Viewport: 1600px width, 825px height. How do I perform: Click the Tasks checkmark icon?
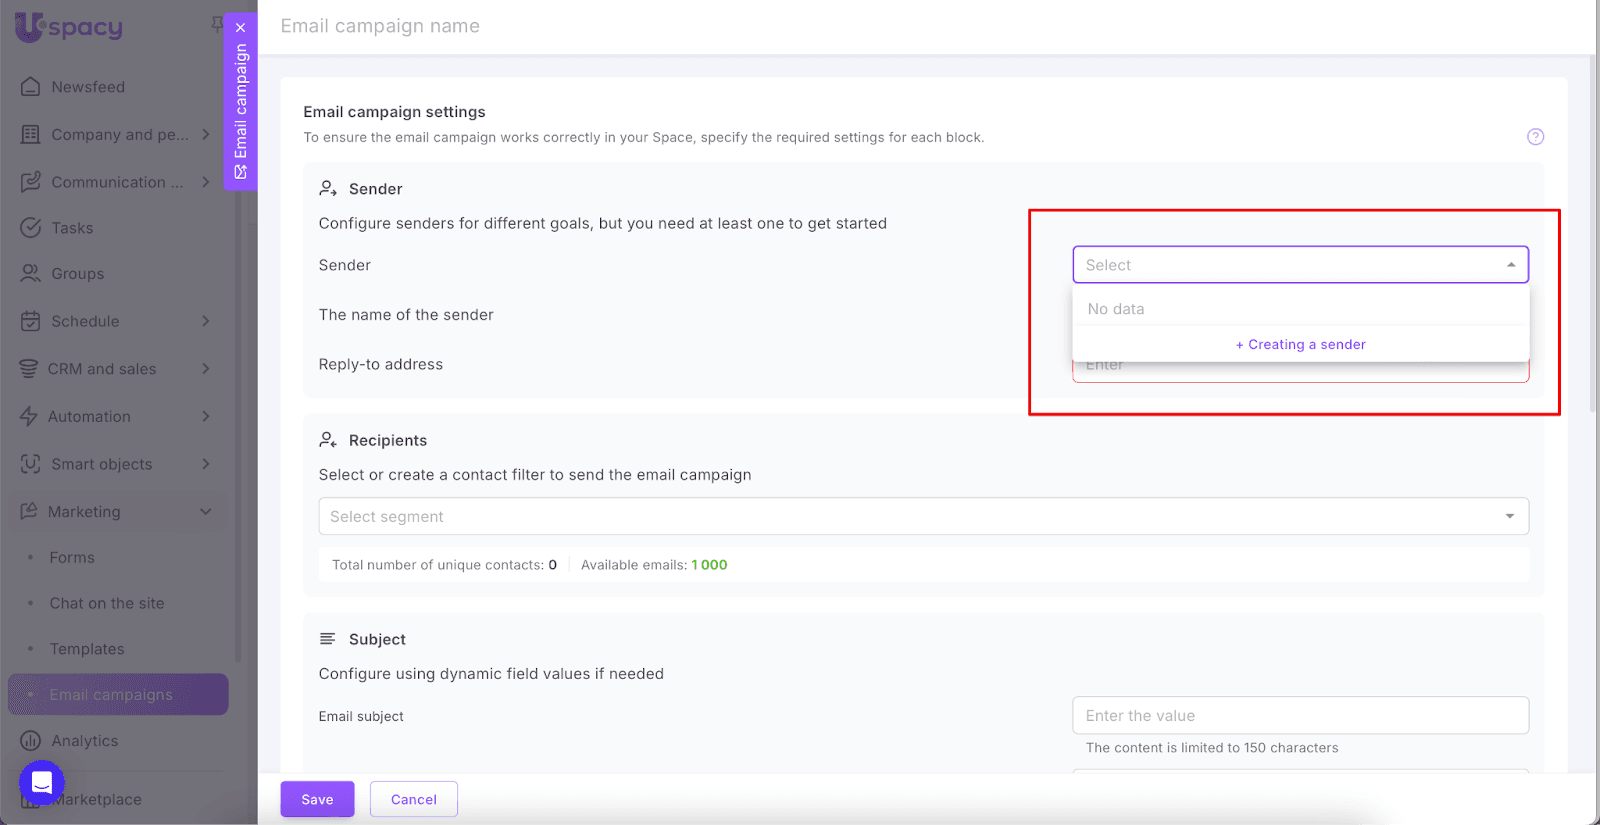[31, 228]
